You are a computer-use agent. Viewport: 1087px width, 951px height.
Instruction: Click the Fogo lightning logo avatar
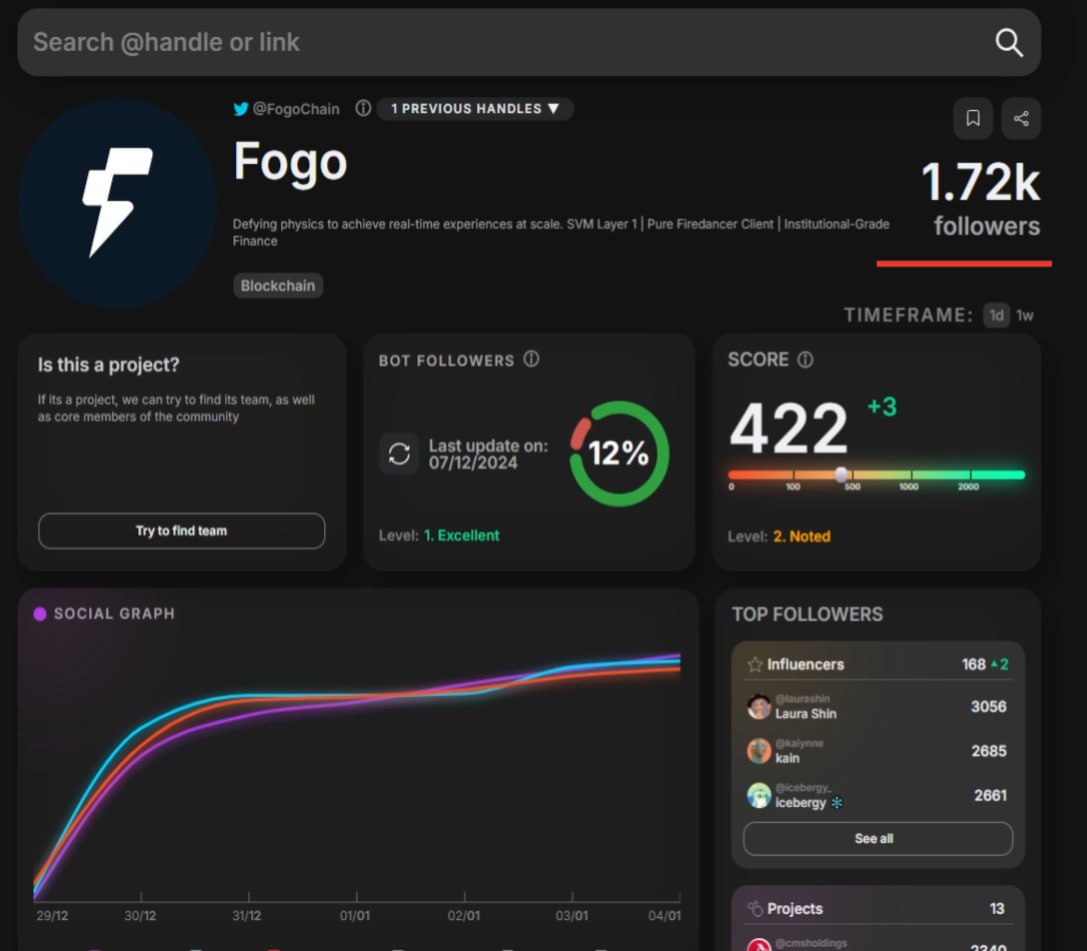tap(118, 203)
